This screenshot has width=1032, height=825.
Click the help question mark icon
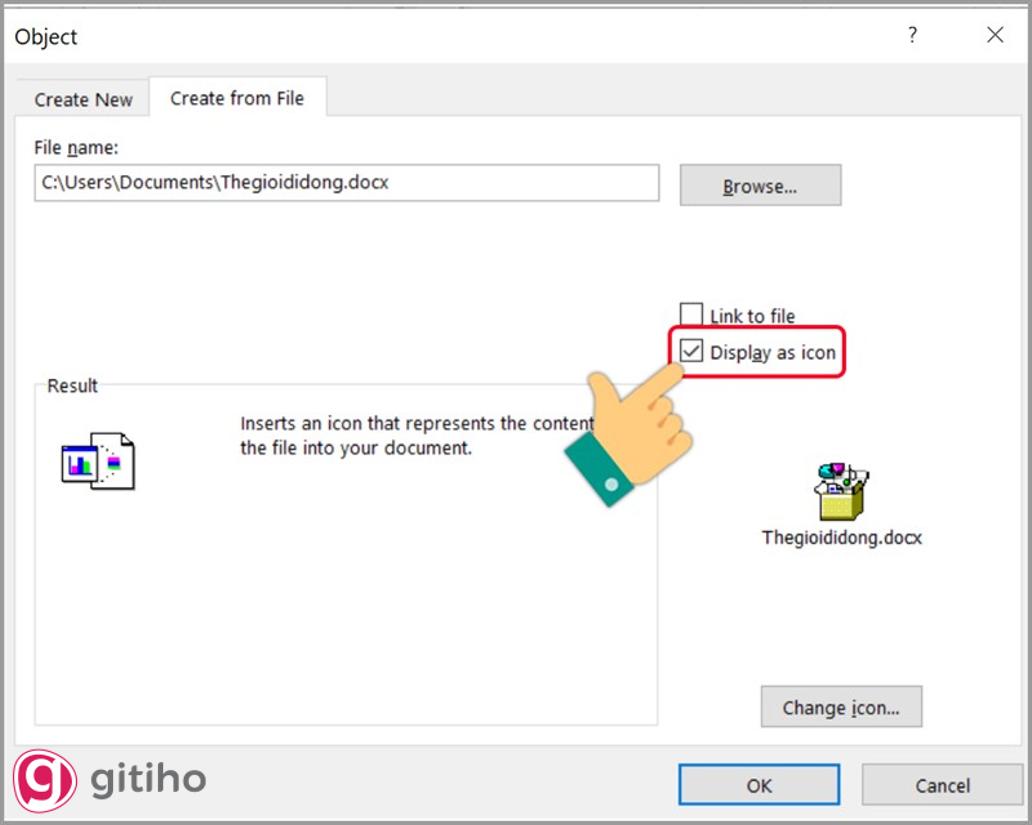click(x=911, y=35)
